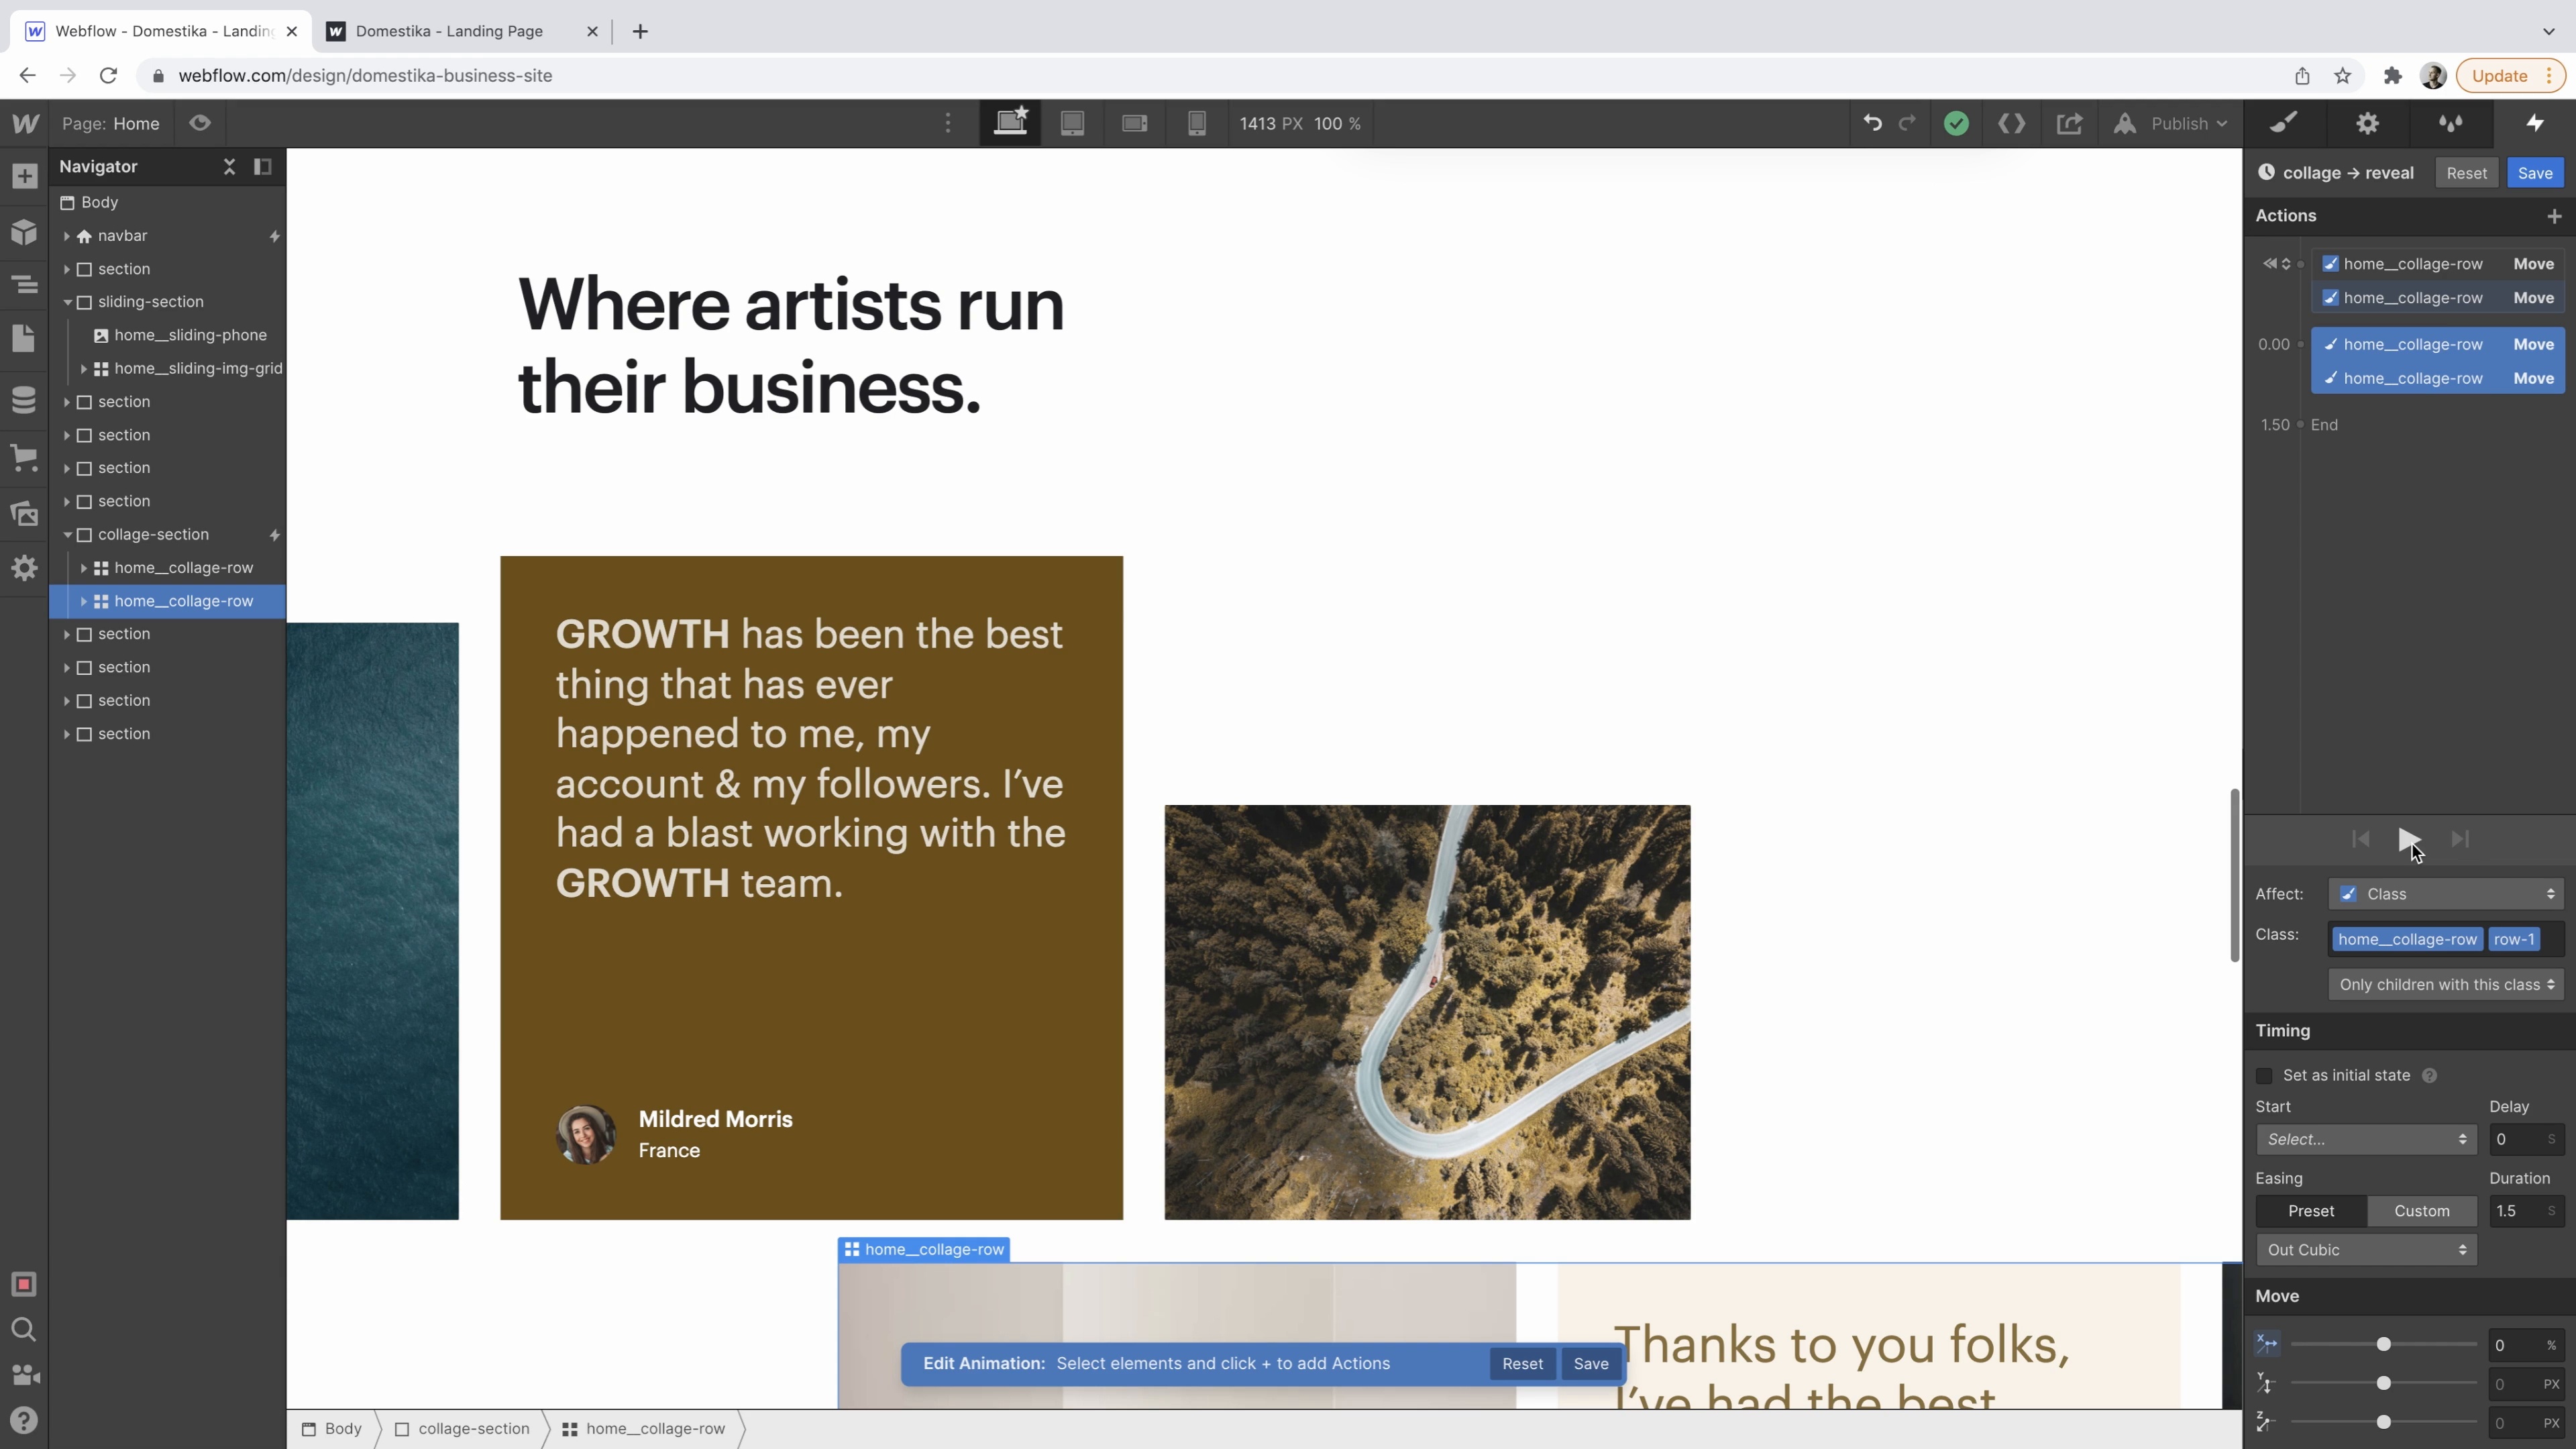Collapse the sliding-section tree item
The width and height of the screenshot is (2576, 1449).
pyautogui.click(x=67, y=302)
